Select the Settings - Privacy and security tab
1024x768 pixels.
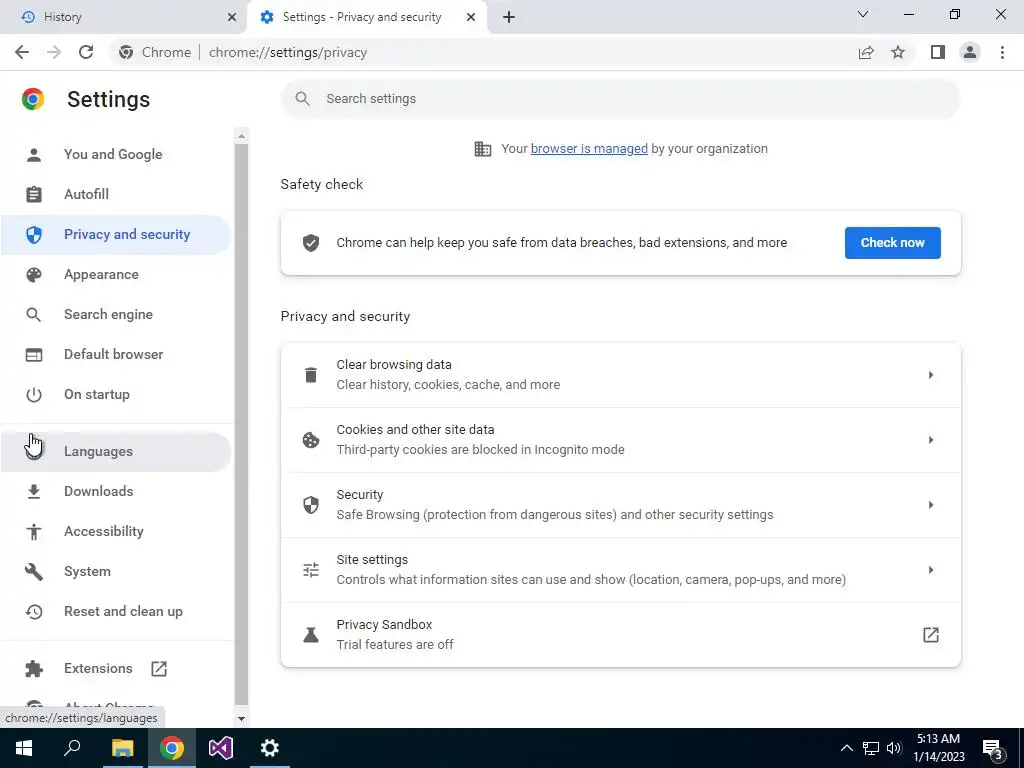[366, 17]
